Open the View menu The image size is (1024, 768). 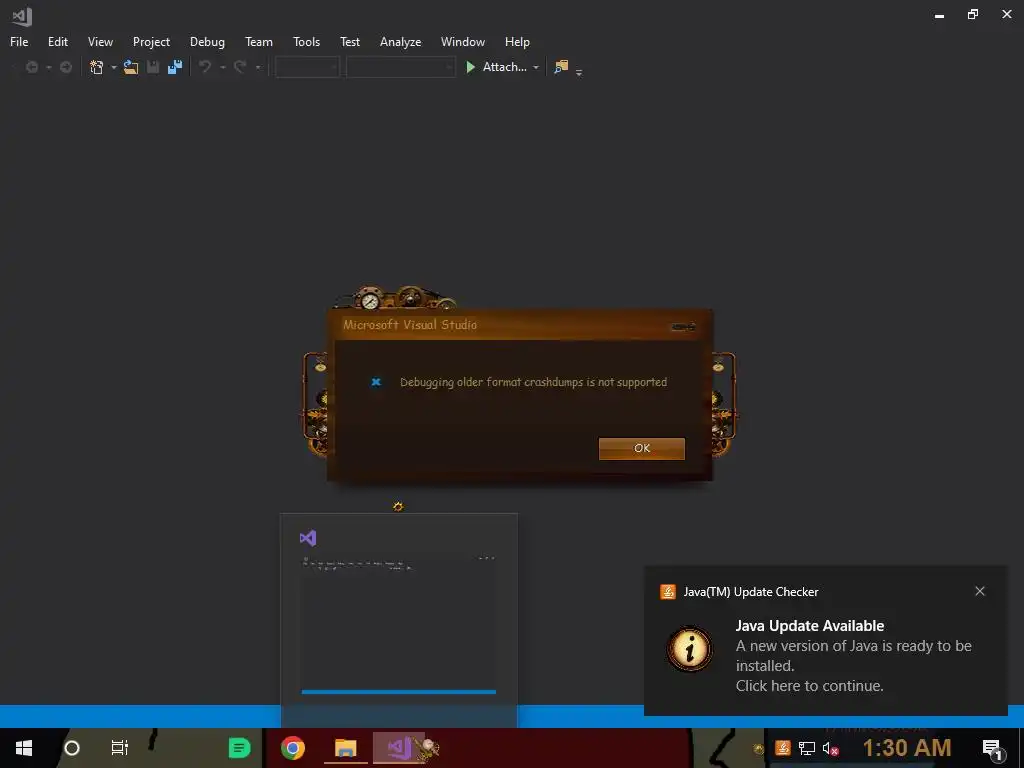tap(100, 42)
